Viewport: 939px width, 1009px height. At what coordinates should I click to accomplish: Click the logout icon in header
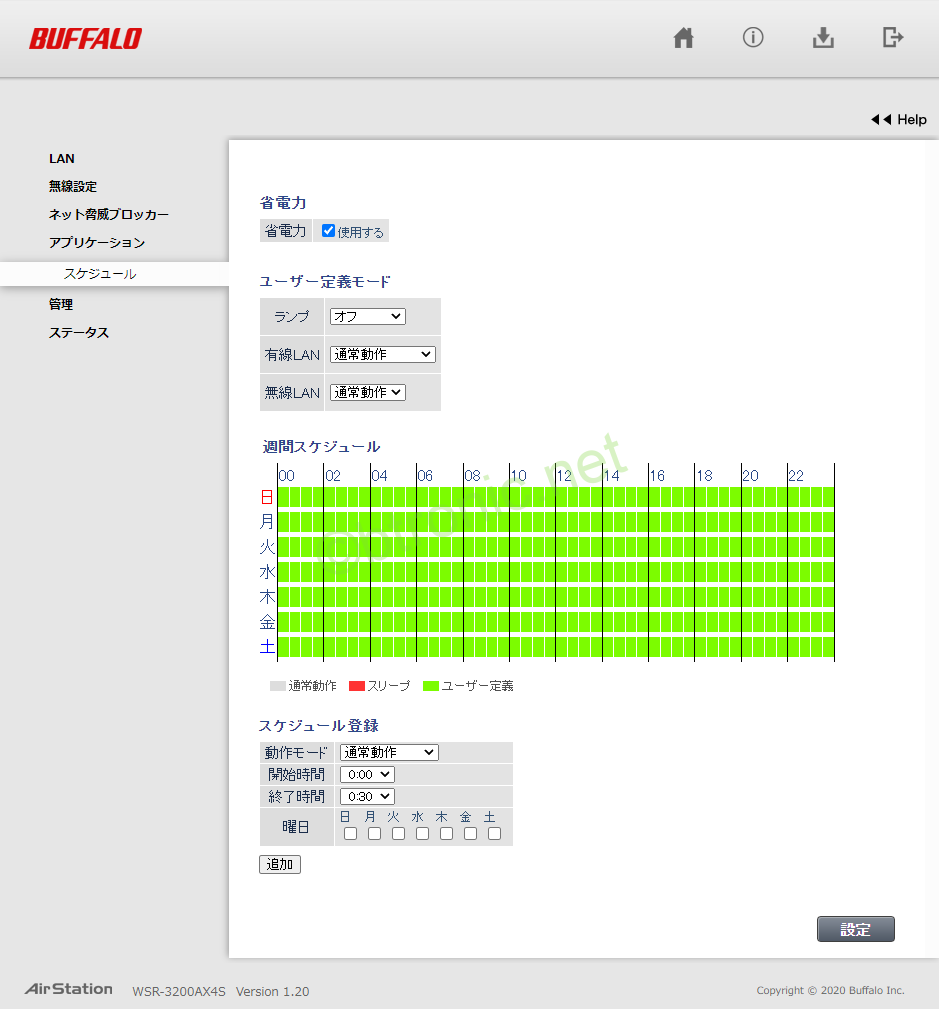[x=893, y=38]
